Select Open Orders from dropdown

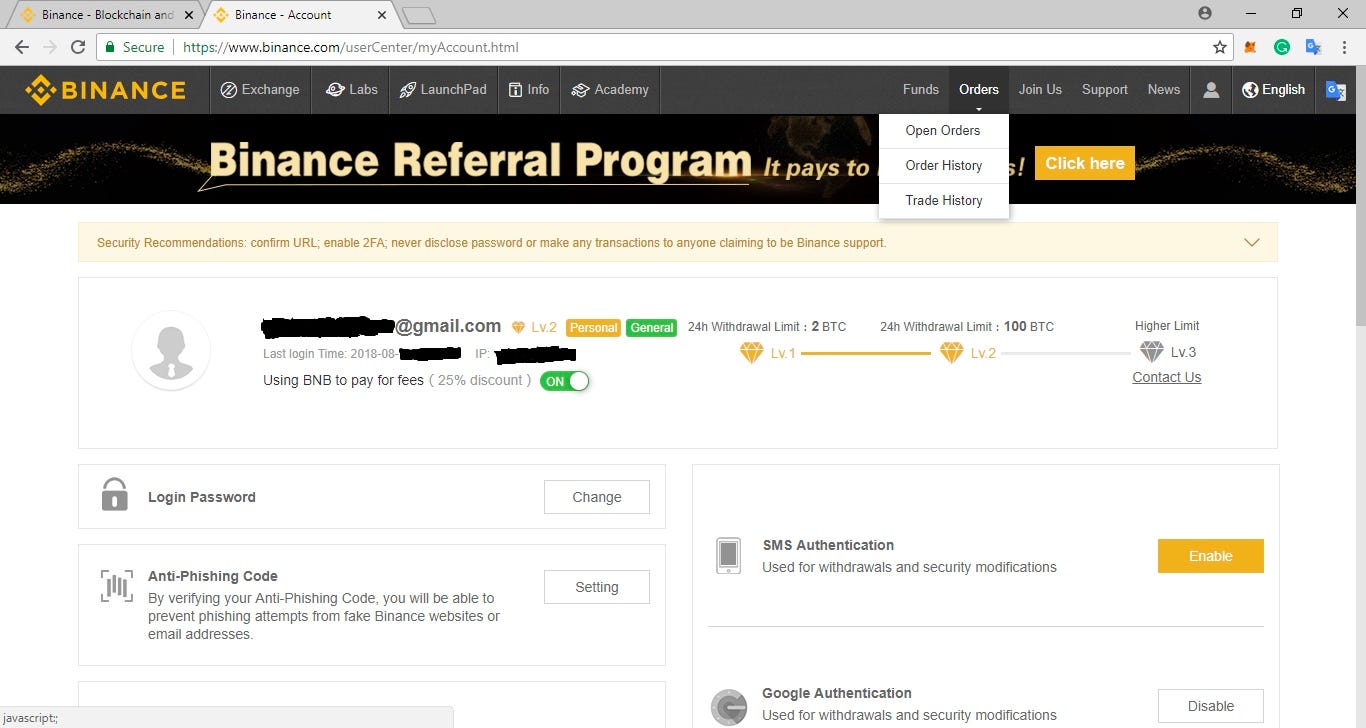943,130
